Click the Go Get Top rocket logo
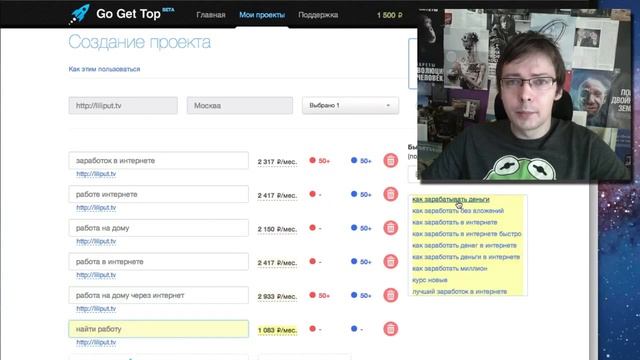 (x=79, y=14)
